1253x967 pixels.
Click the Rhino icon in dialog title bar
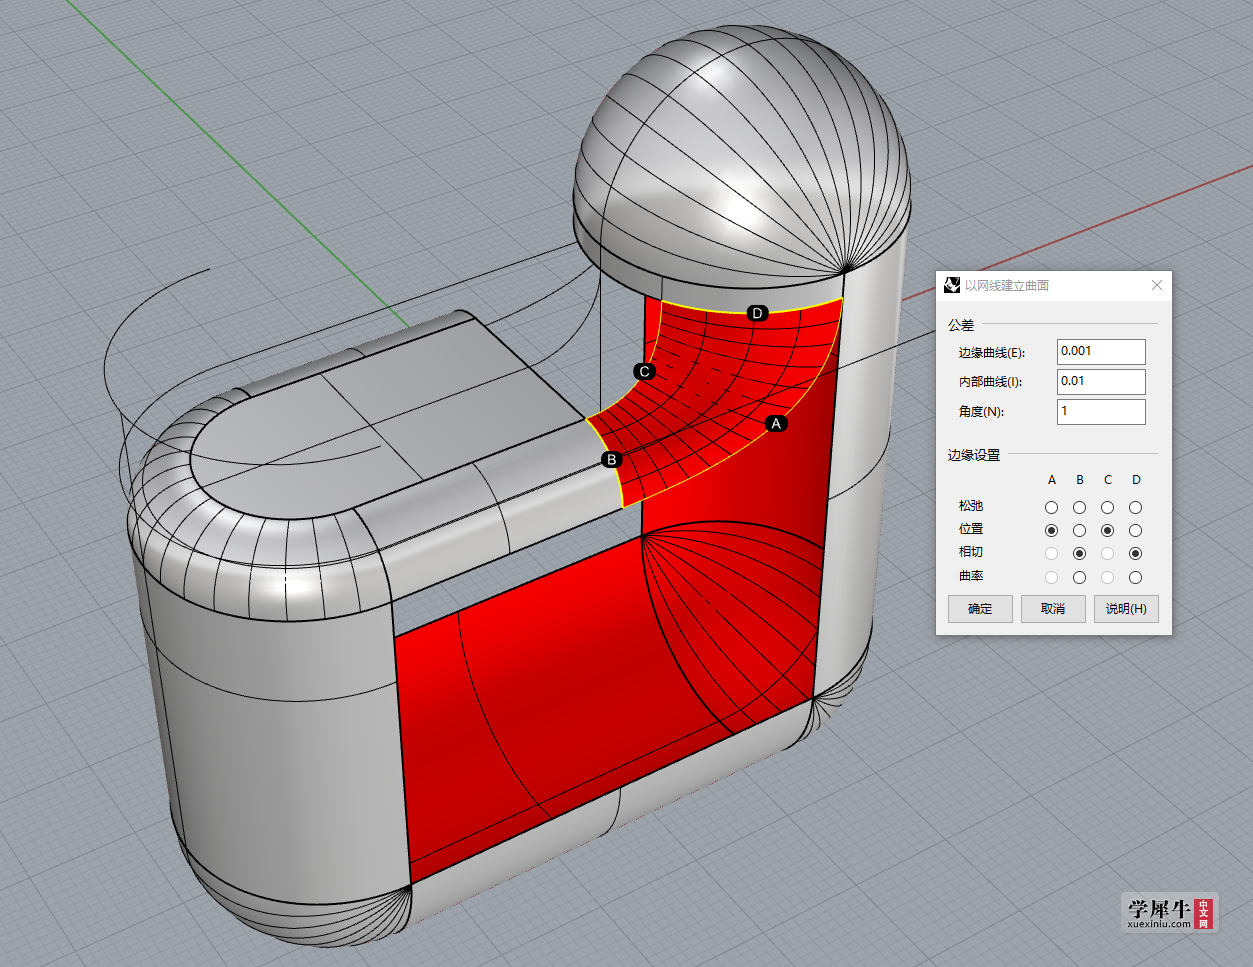(x=952, y=285)
